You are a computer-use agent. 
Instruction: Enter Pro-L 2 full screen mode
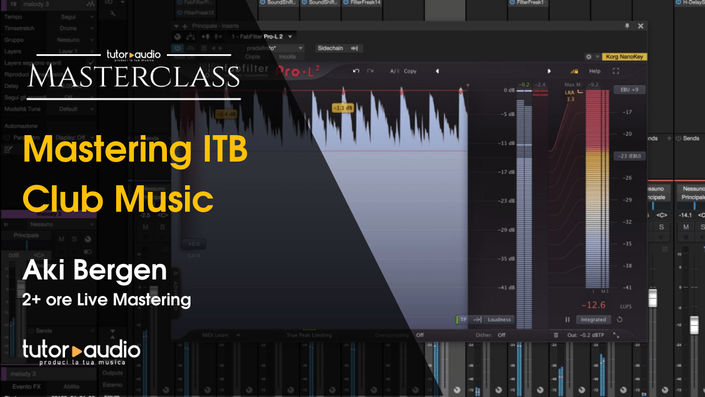tap(616, 71)
